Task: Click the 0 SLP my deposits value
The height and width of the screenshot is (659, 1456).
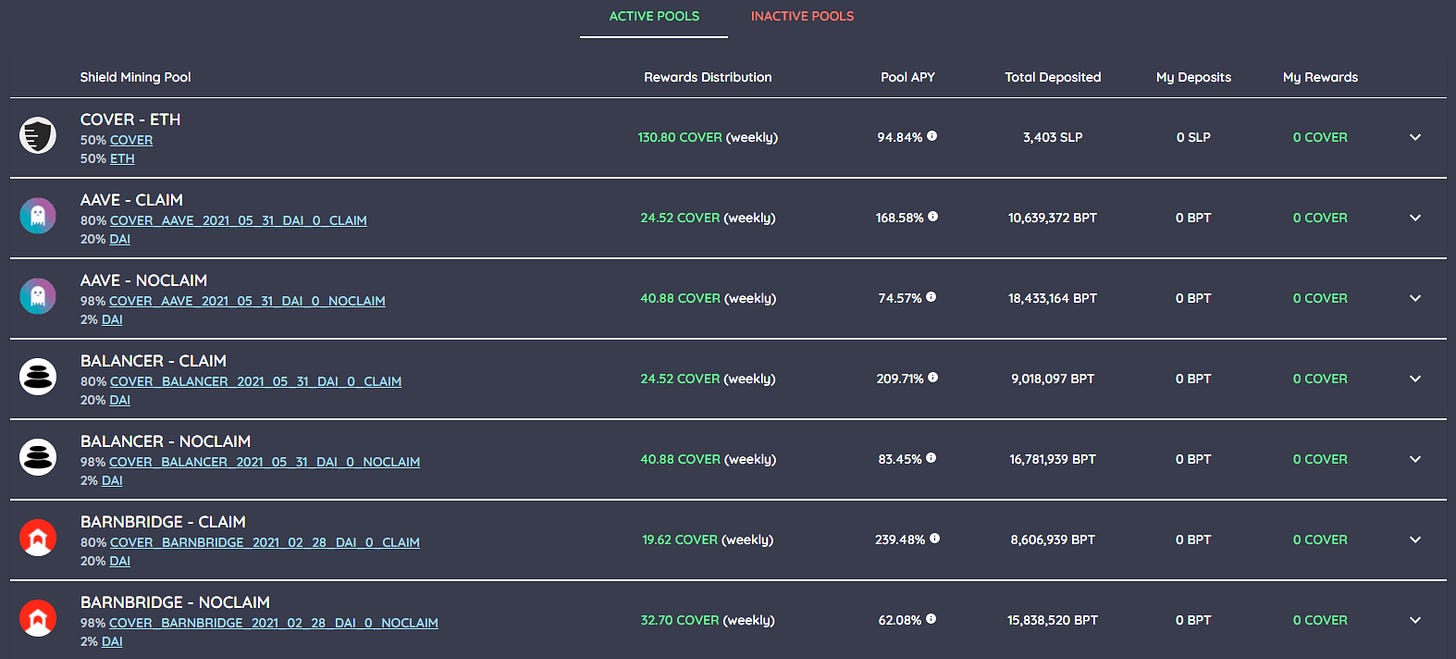Action: point(1194,137)
